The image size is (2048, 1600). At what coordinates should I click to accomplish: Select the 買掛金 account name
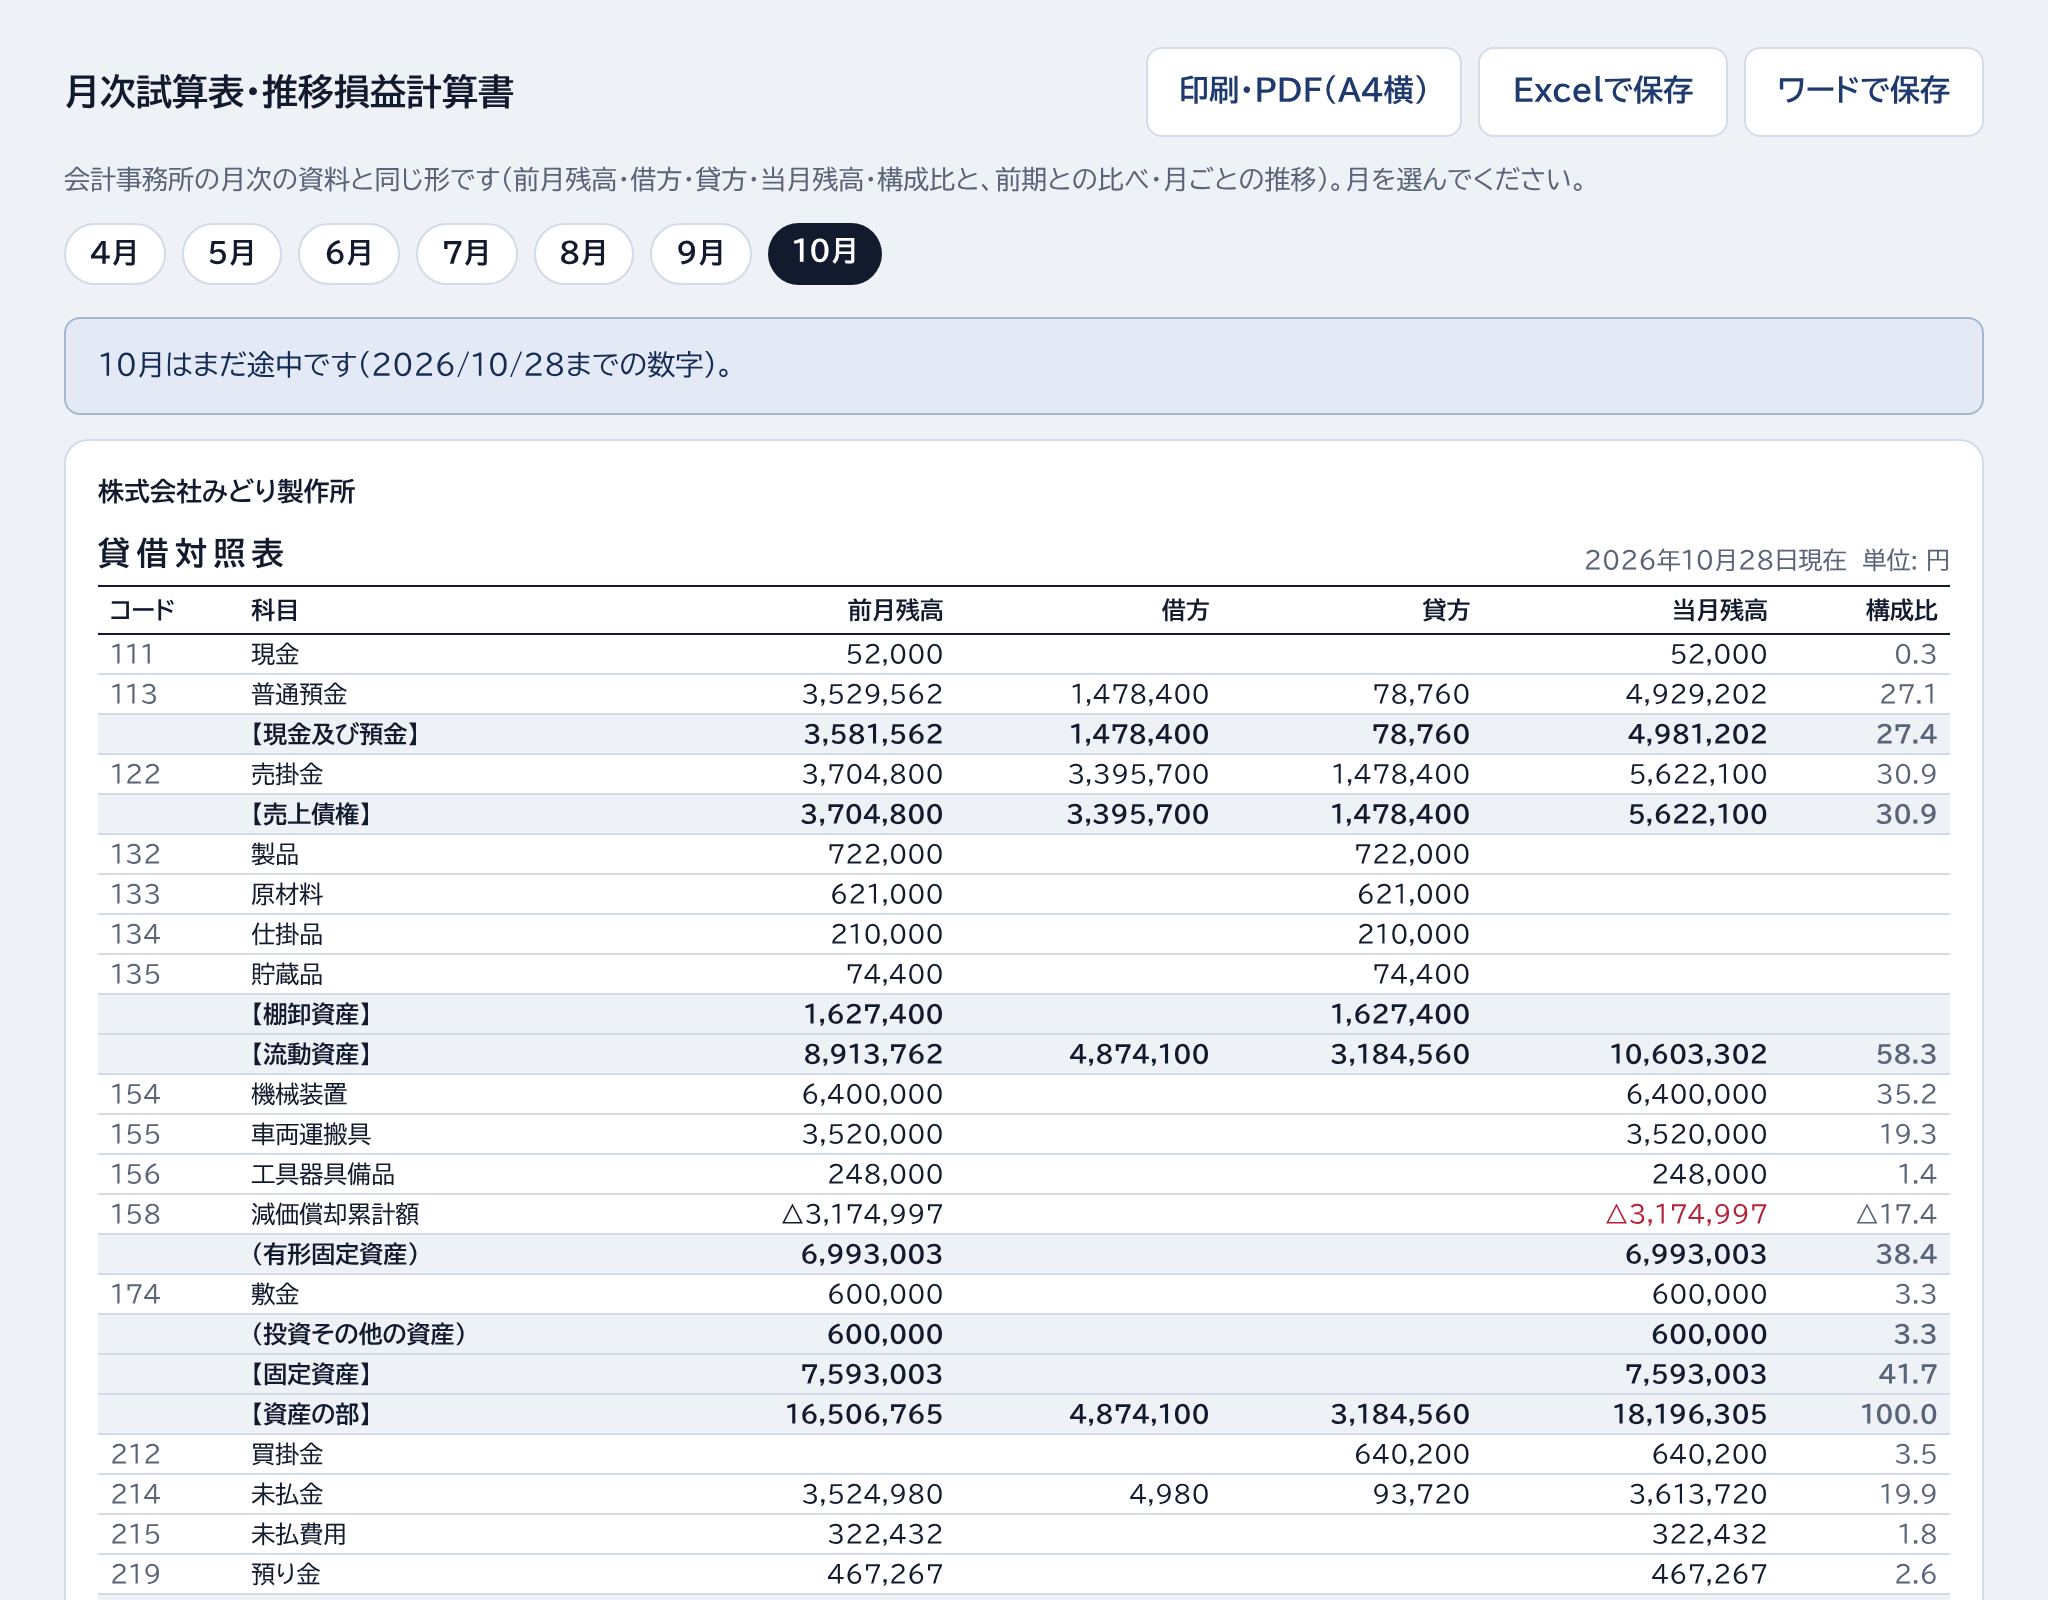(287, 1454)
